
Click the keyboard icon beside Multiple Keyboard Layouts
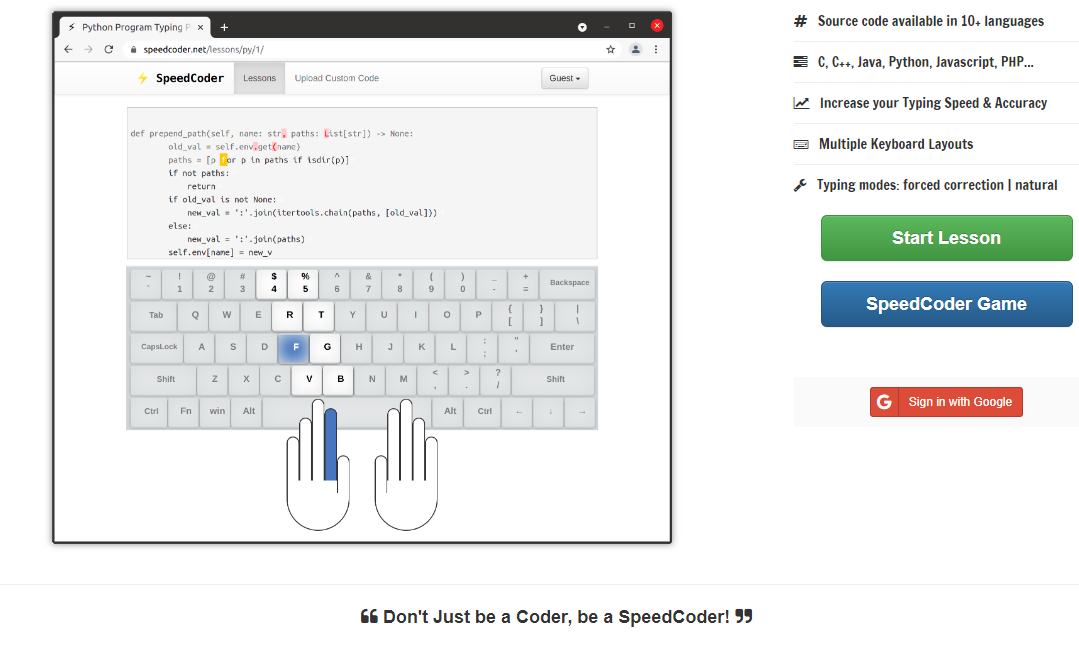click(801, 144)
